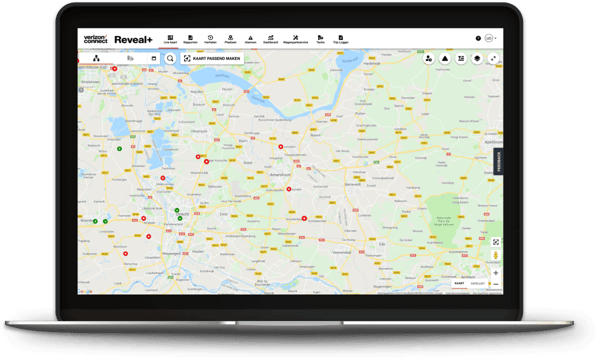Open the FEEDBACK side tab
The width and height of the screenshot is (598, 360).
pyautogui.click(x=498, y=161)
